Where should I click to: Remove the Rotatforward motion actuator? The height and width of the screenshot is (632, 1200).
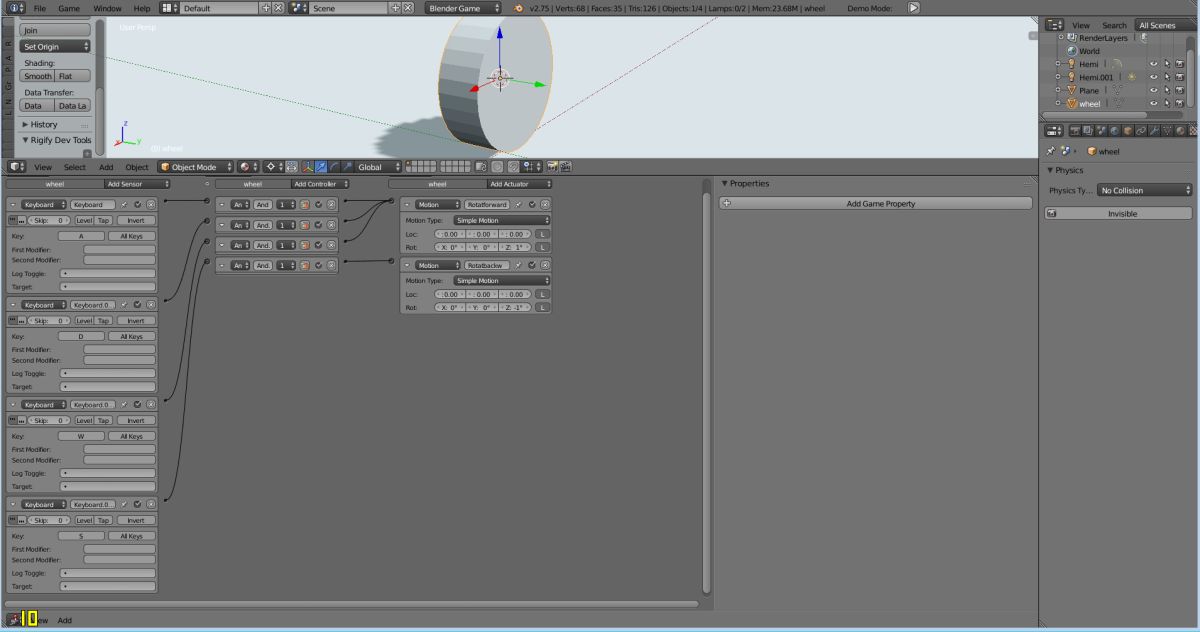click(545, 204)
